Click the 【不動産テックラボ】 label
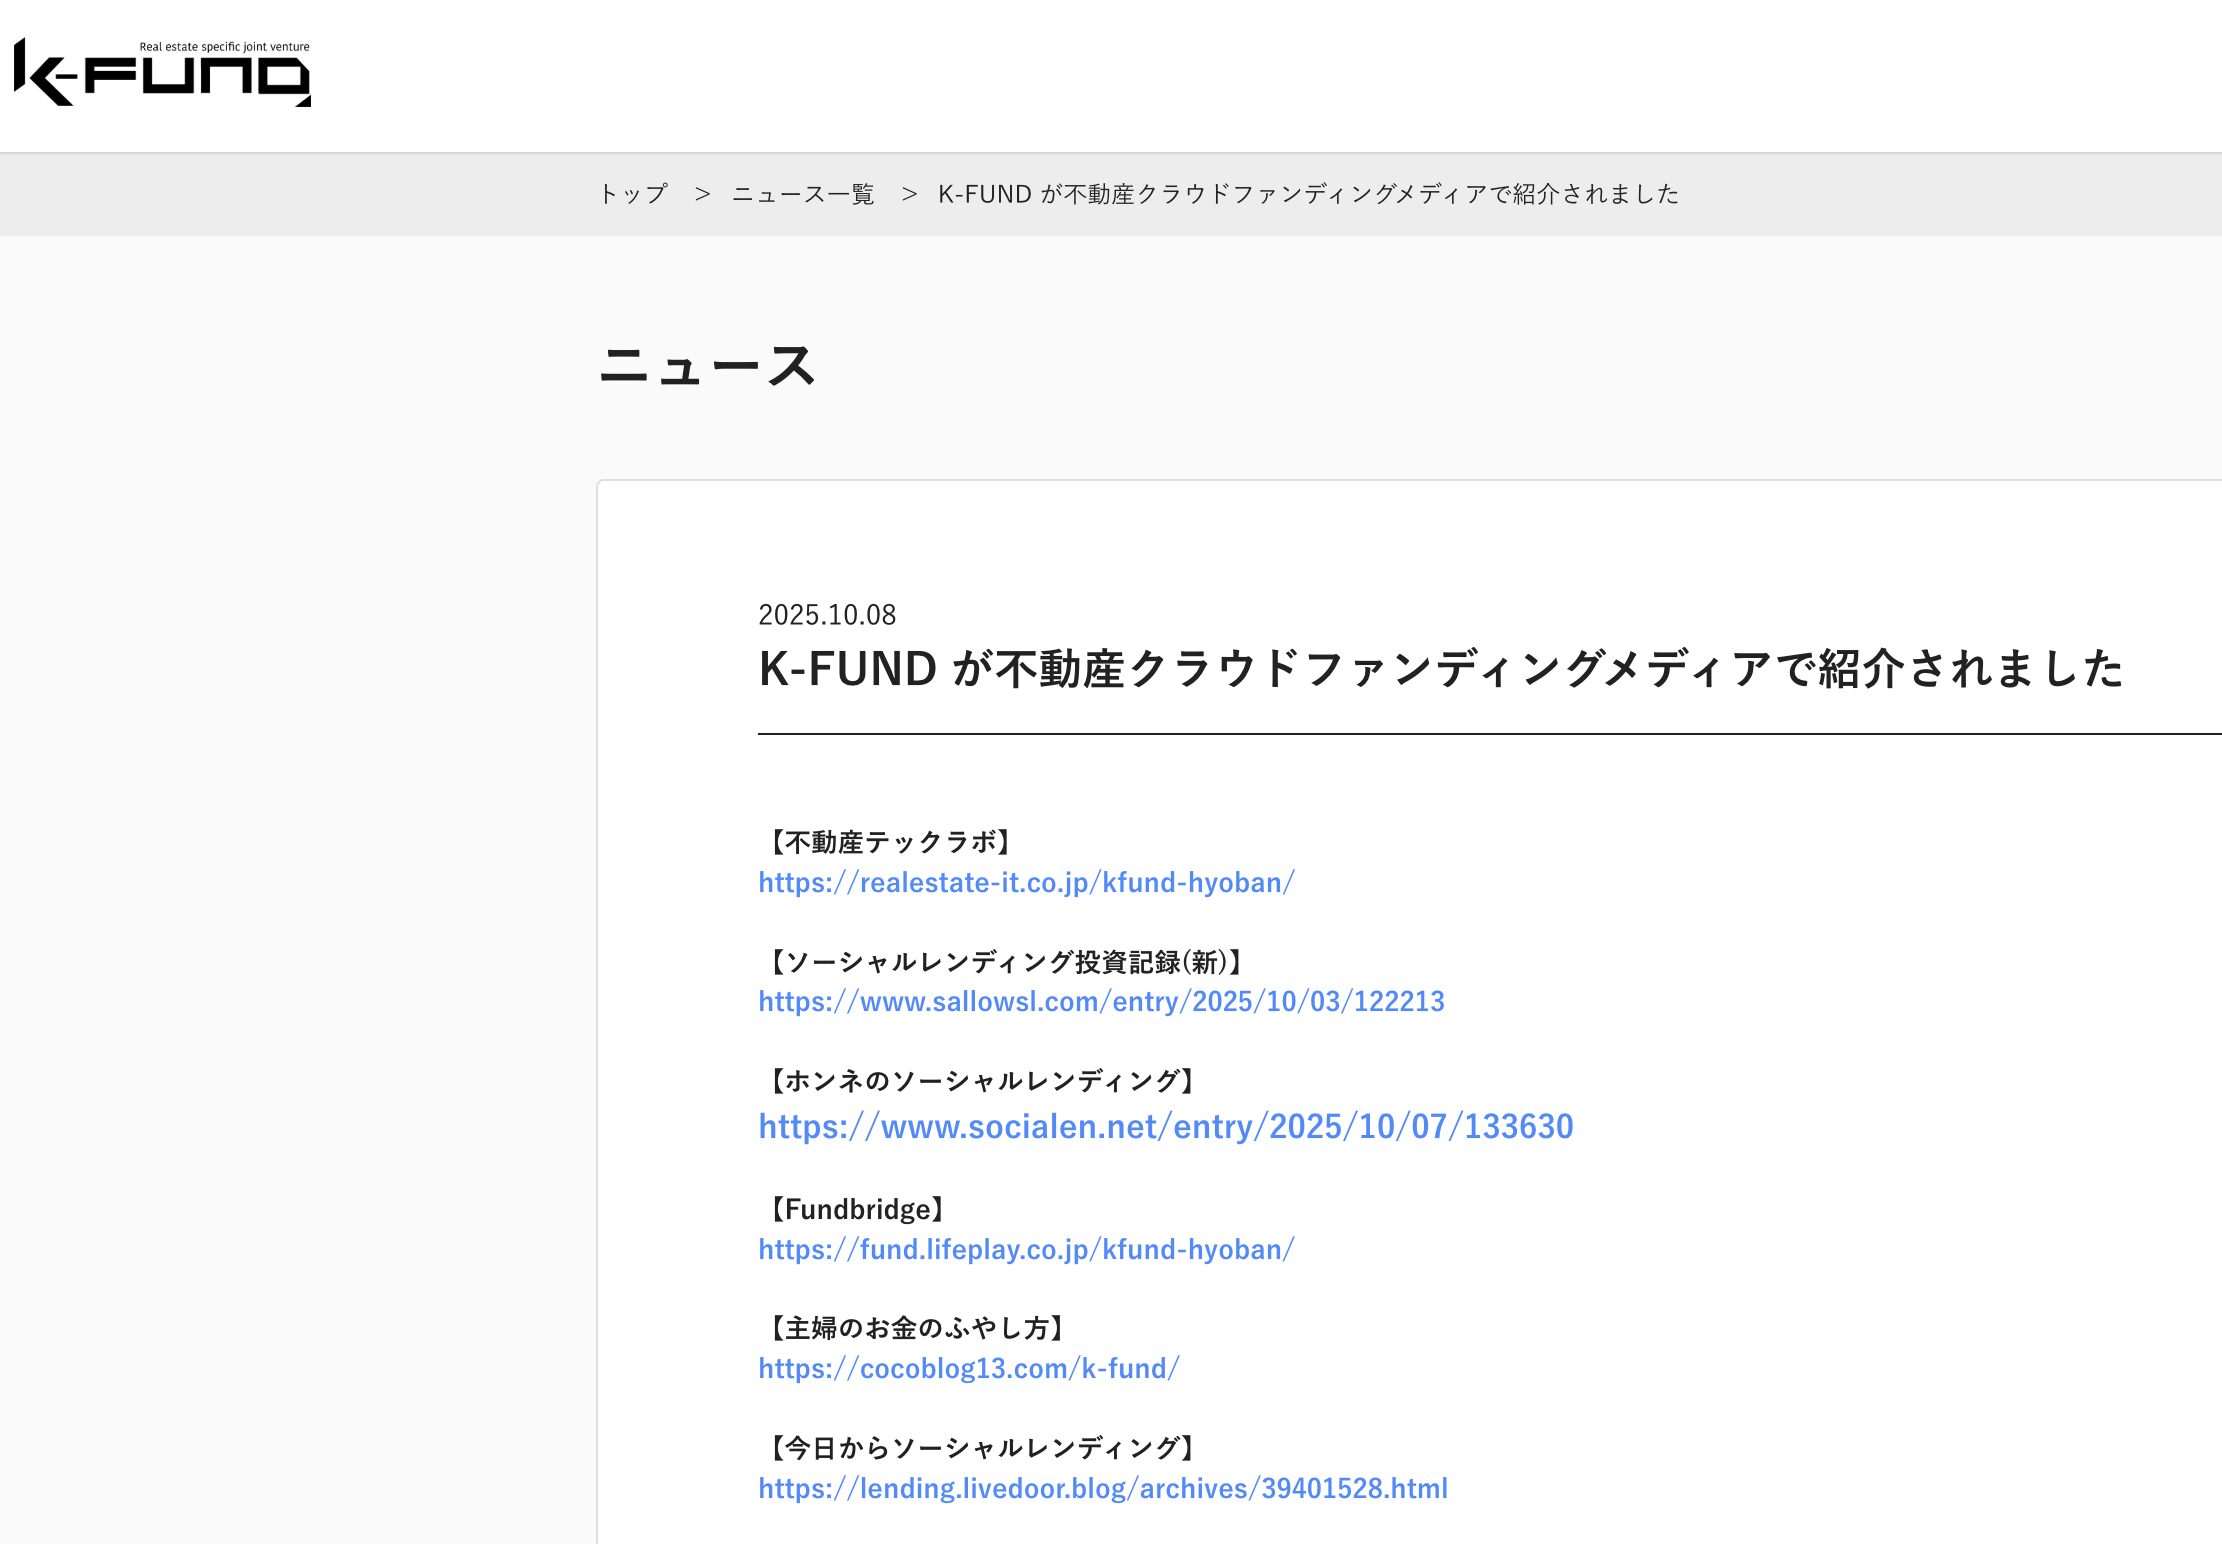This screenshot has height=1544, width=2222. click(889, 842)
